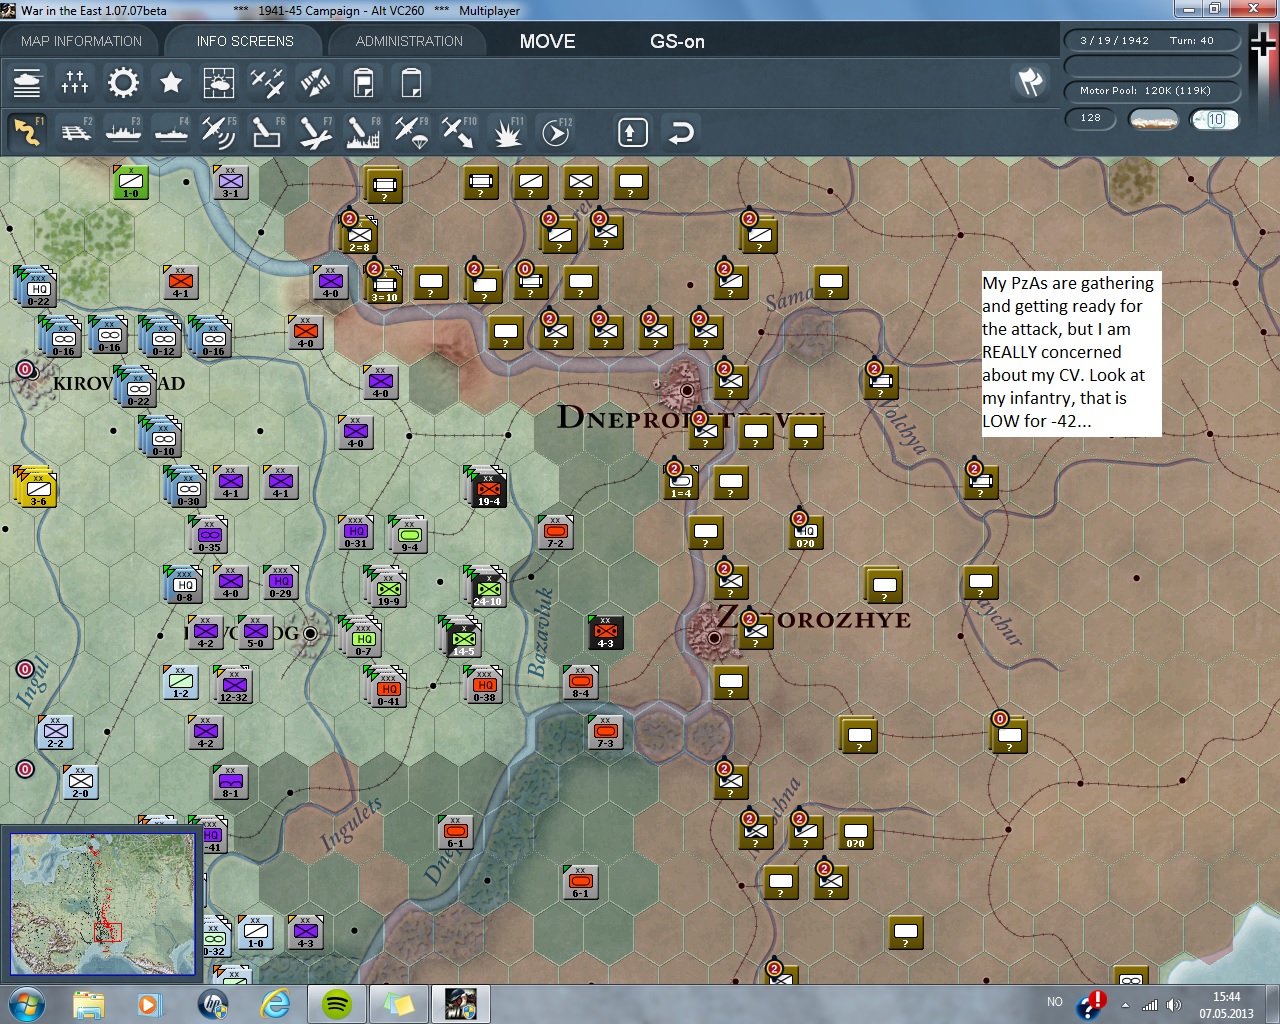This screenshot has width=1280, height=1024.
Task: Select the purple 0-31 HQ counter
Action: click(x=355, y=532)
